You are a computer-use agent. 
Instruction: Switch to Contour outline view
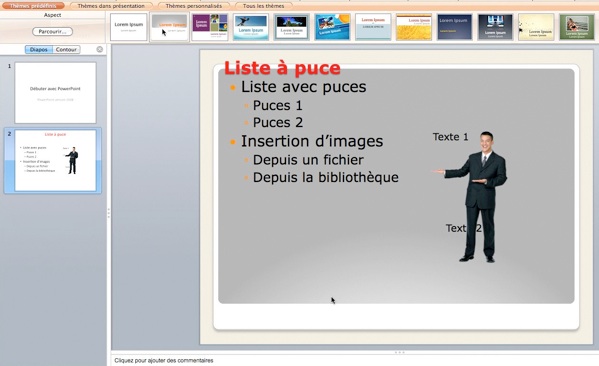point(66,50)
